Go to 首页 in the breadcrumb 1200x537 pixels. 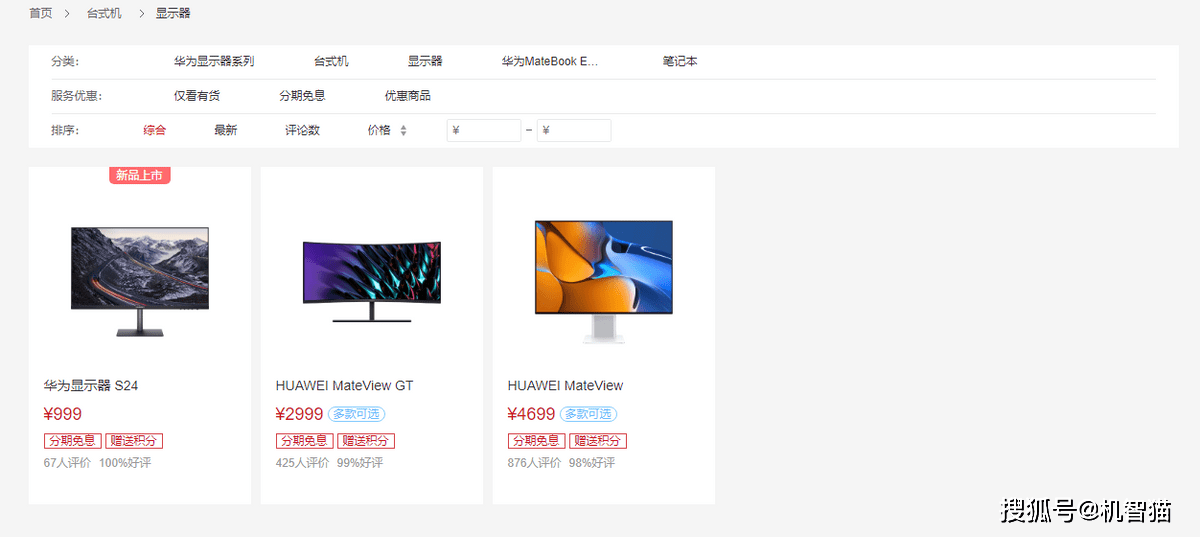tap(40, 13)
